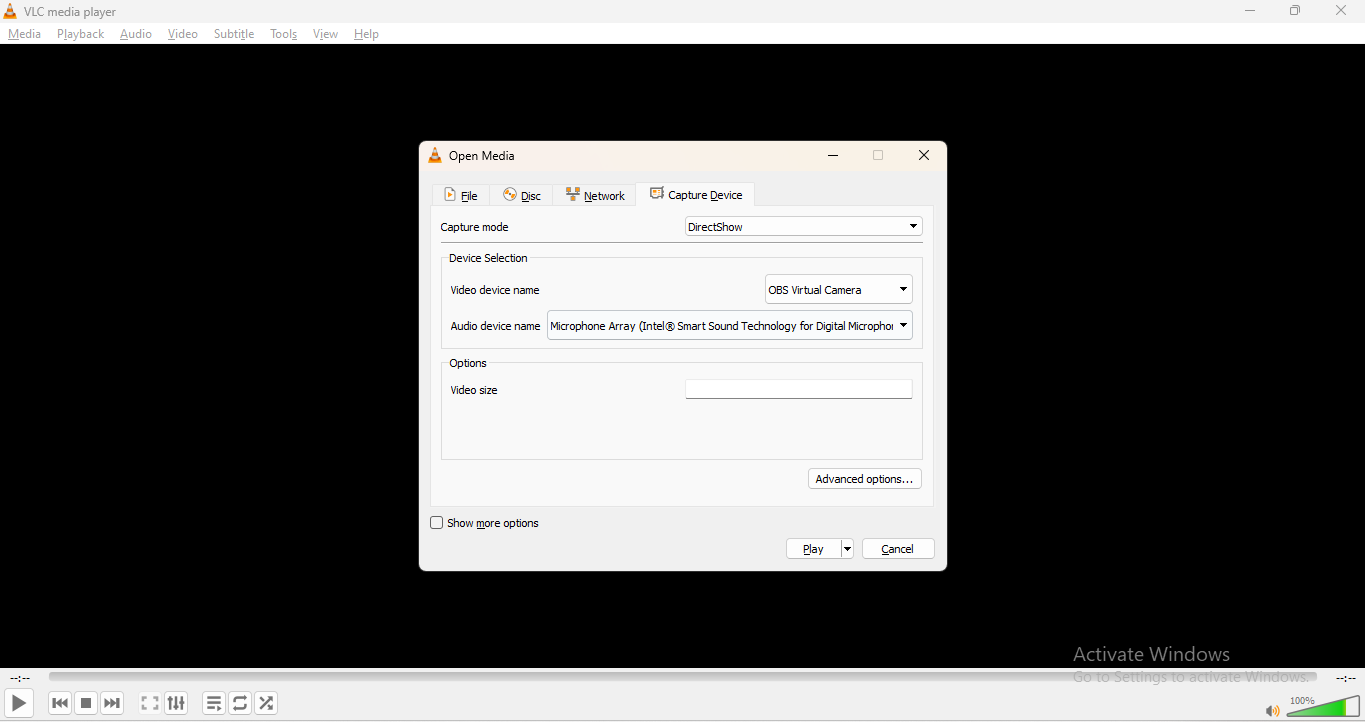Image resolution: width=1365 pixels, height=722 pixels.
Task: Jump to previous media in playlist
Action: coord(60,703)
